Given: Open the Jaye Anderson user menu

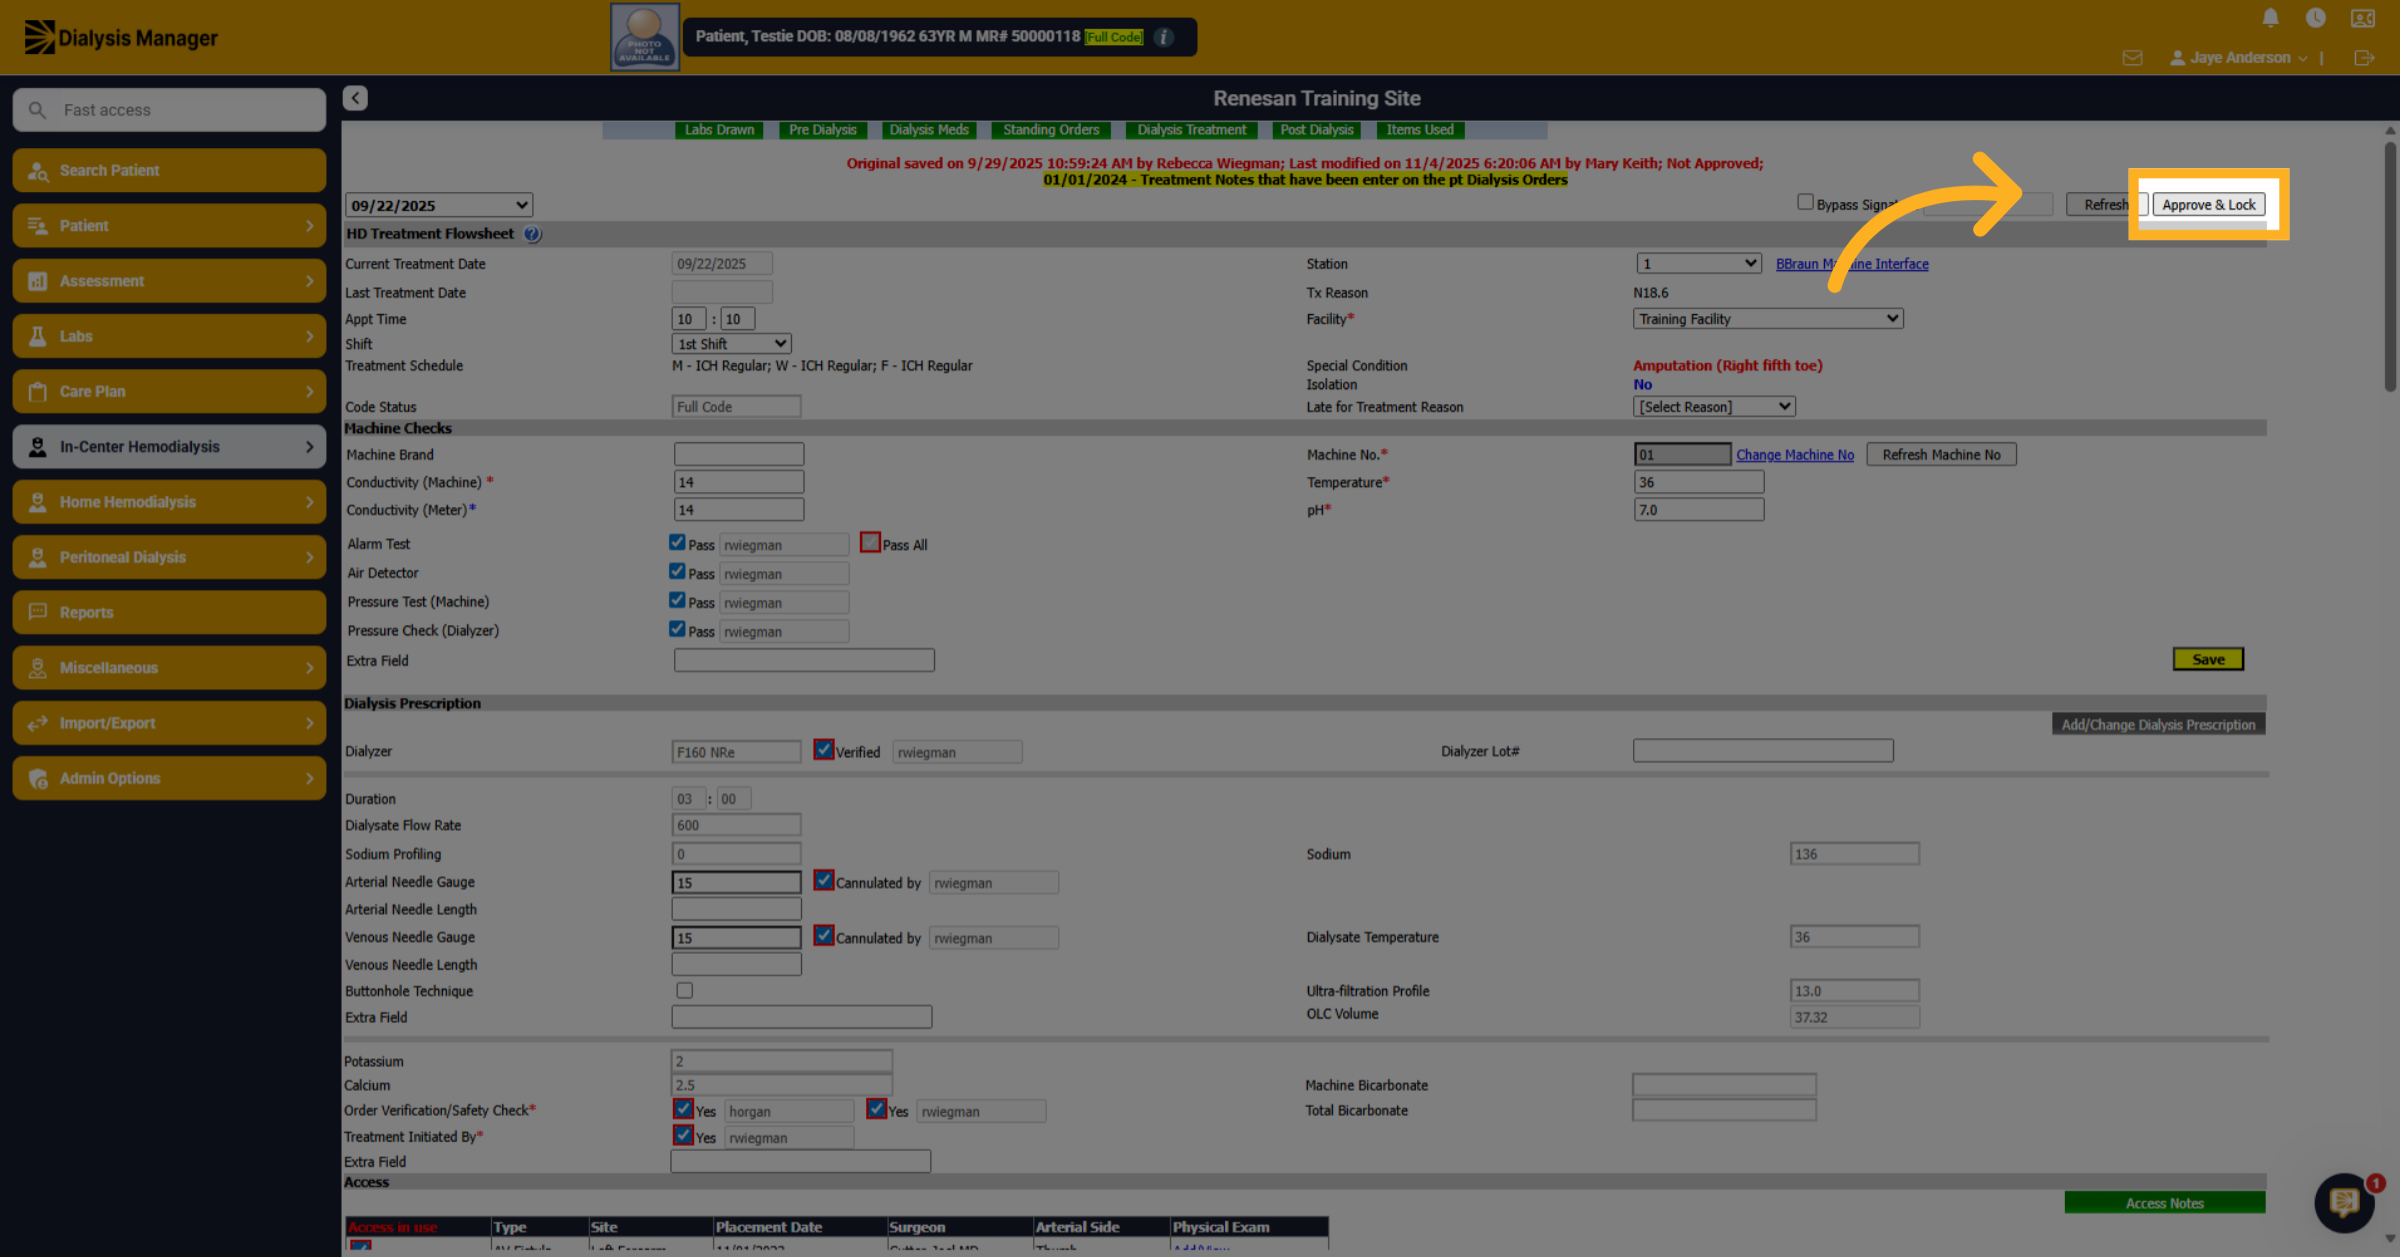Looking at the screenshot, I should [2238, 58].
